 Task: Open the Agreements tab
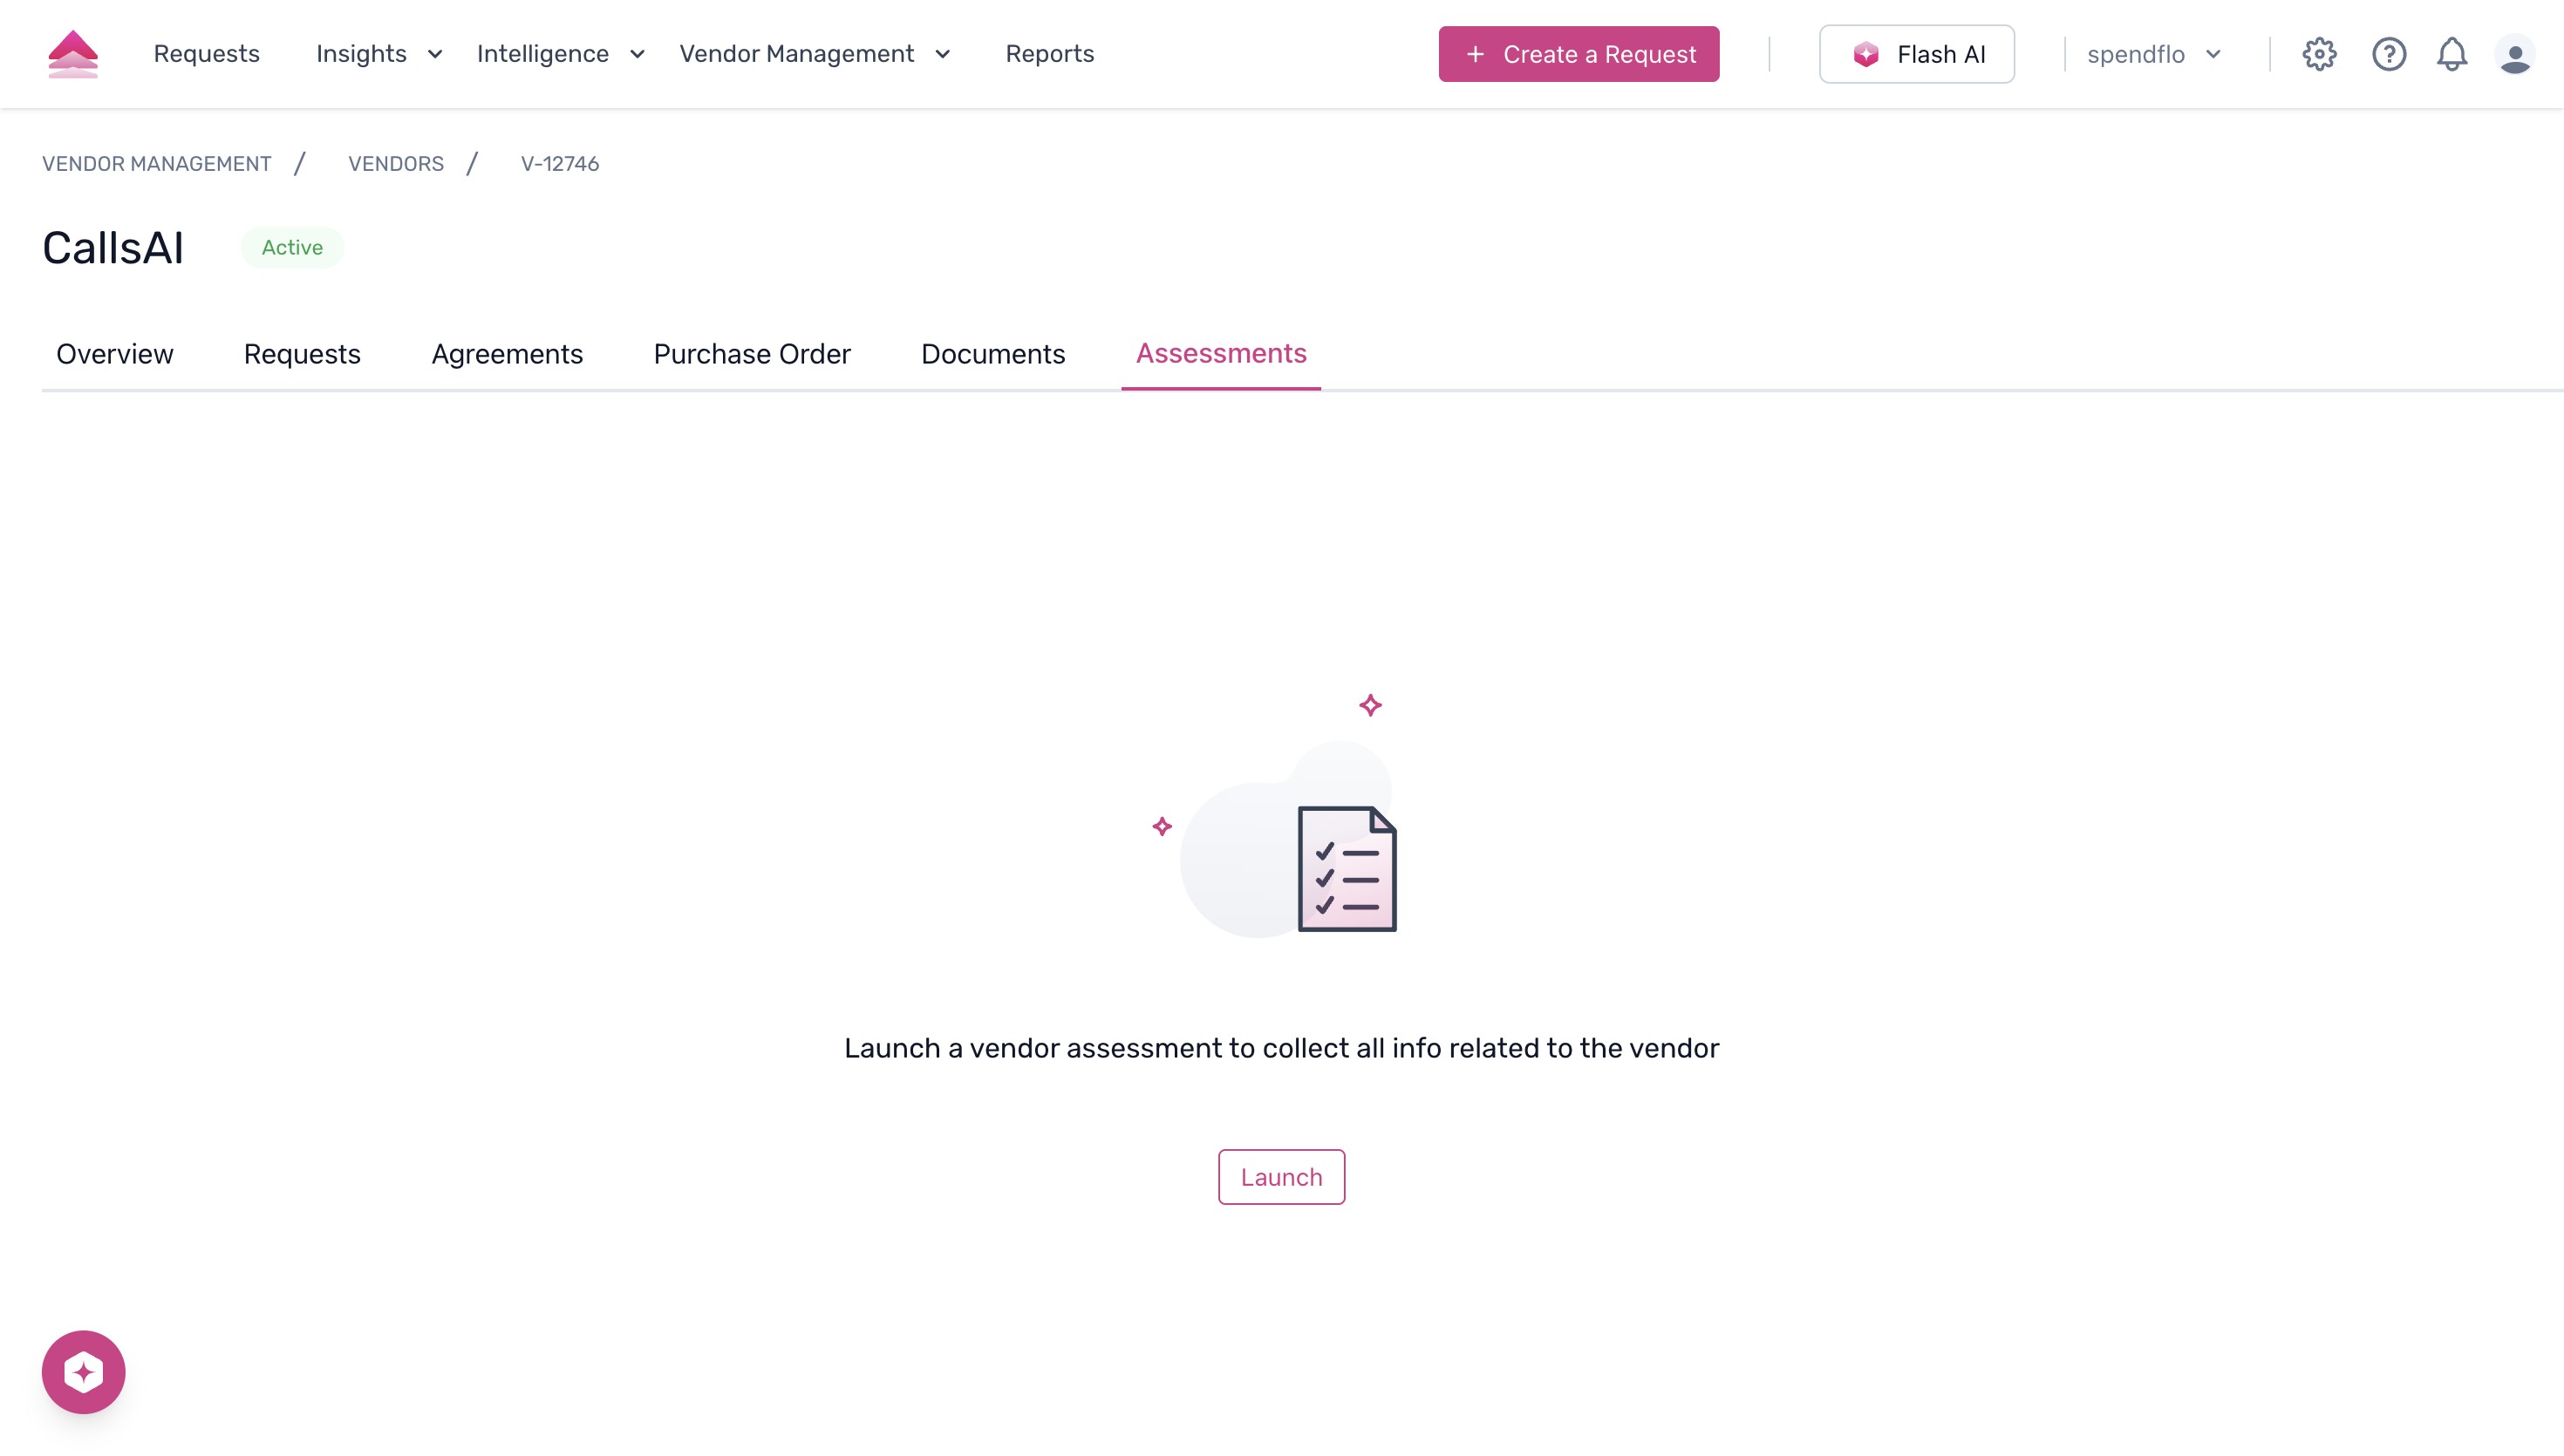coord(506,354)
